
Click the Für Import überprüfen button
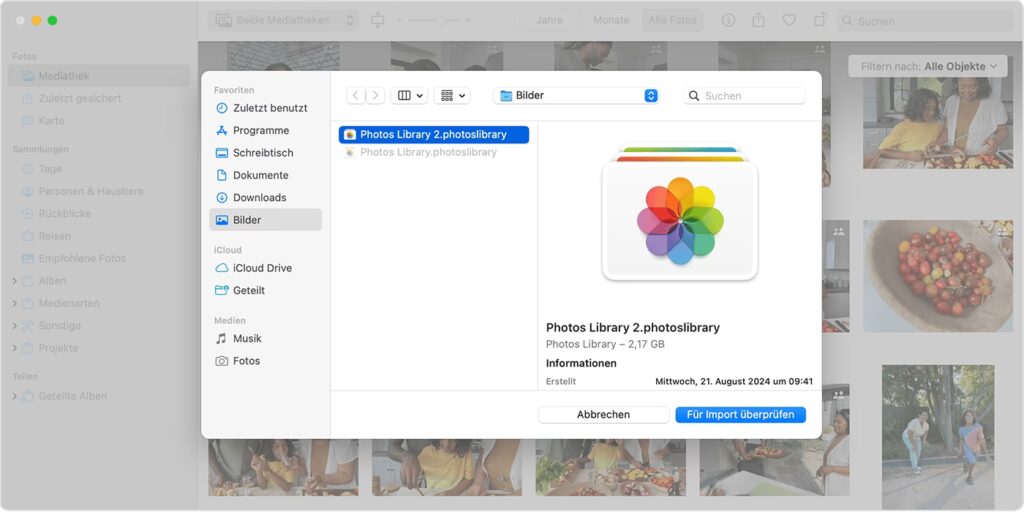pyautogui.click(x=740, y=414)
